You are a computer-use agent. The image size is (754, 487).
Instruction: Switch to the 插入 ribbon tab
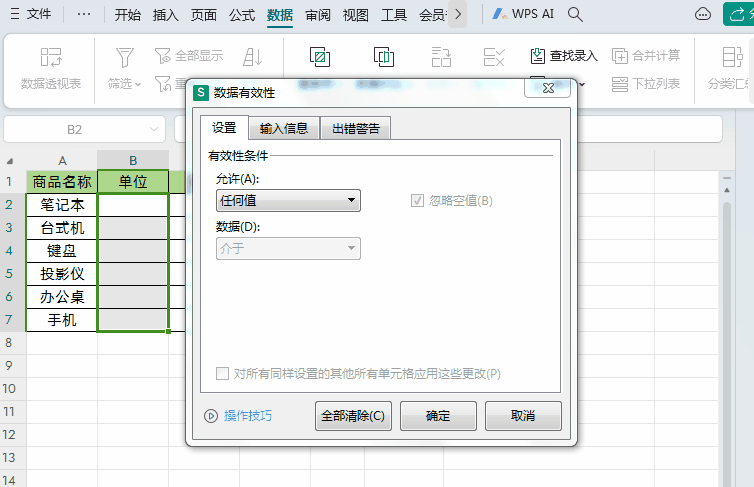pyautogui.click(x=165, y=15)
